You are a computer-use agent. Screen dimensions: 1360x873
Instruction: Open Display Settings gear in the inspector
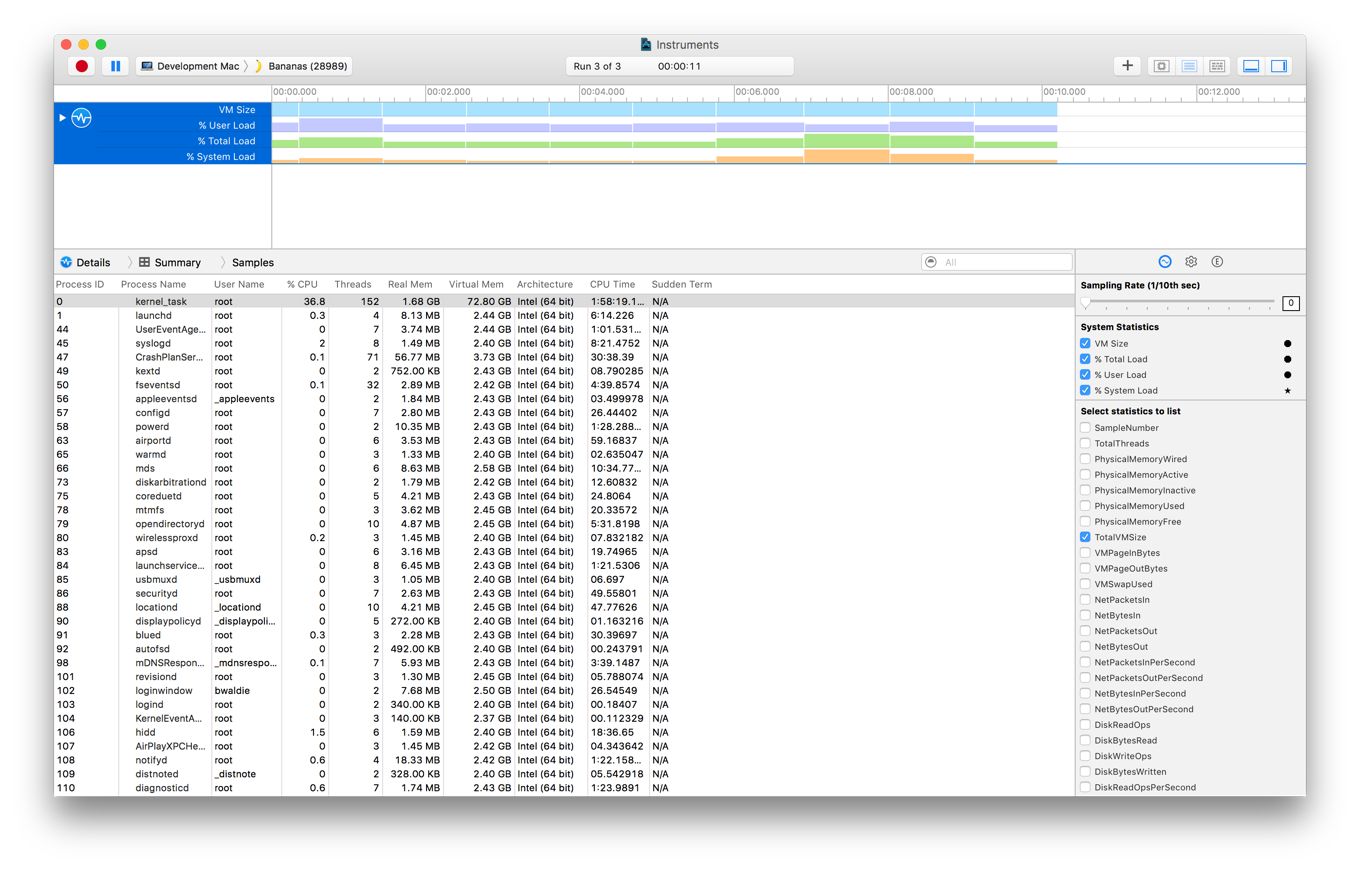(x=1190, y=260)
